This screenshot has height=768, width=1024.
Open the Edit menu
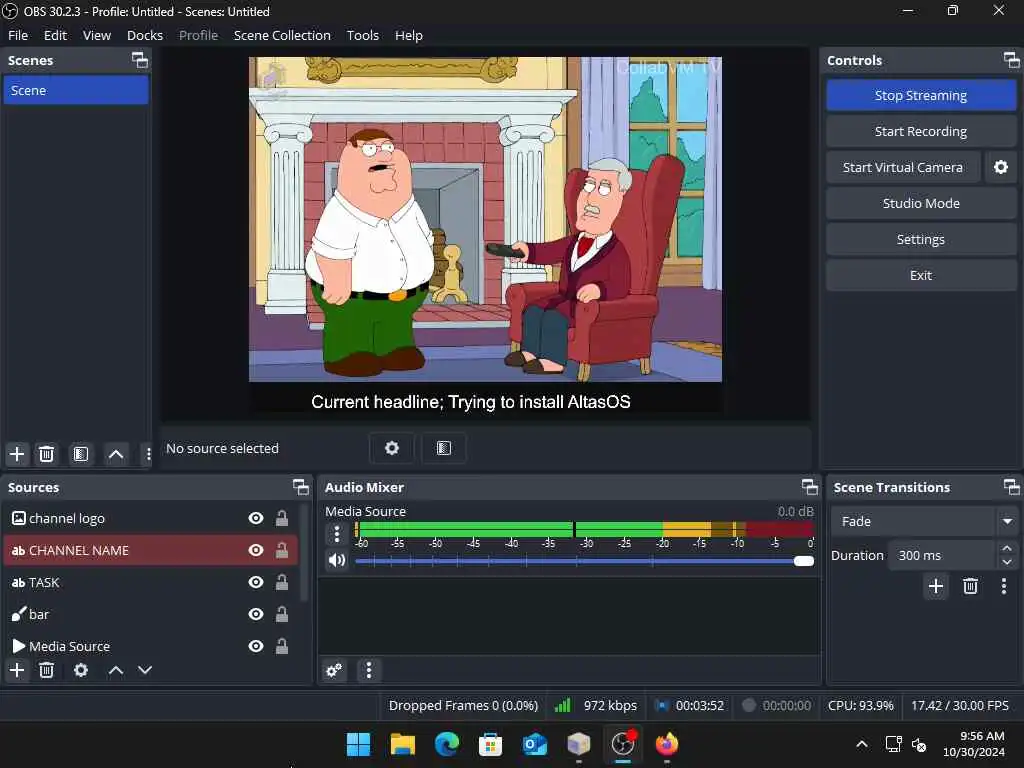(55, 35)
